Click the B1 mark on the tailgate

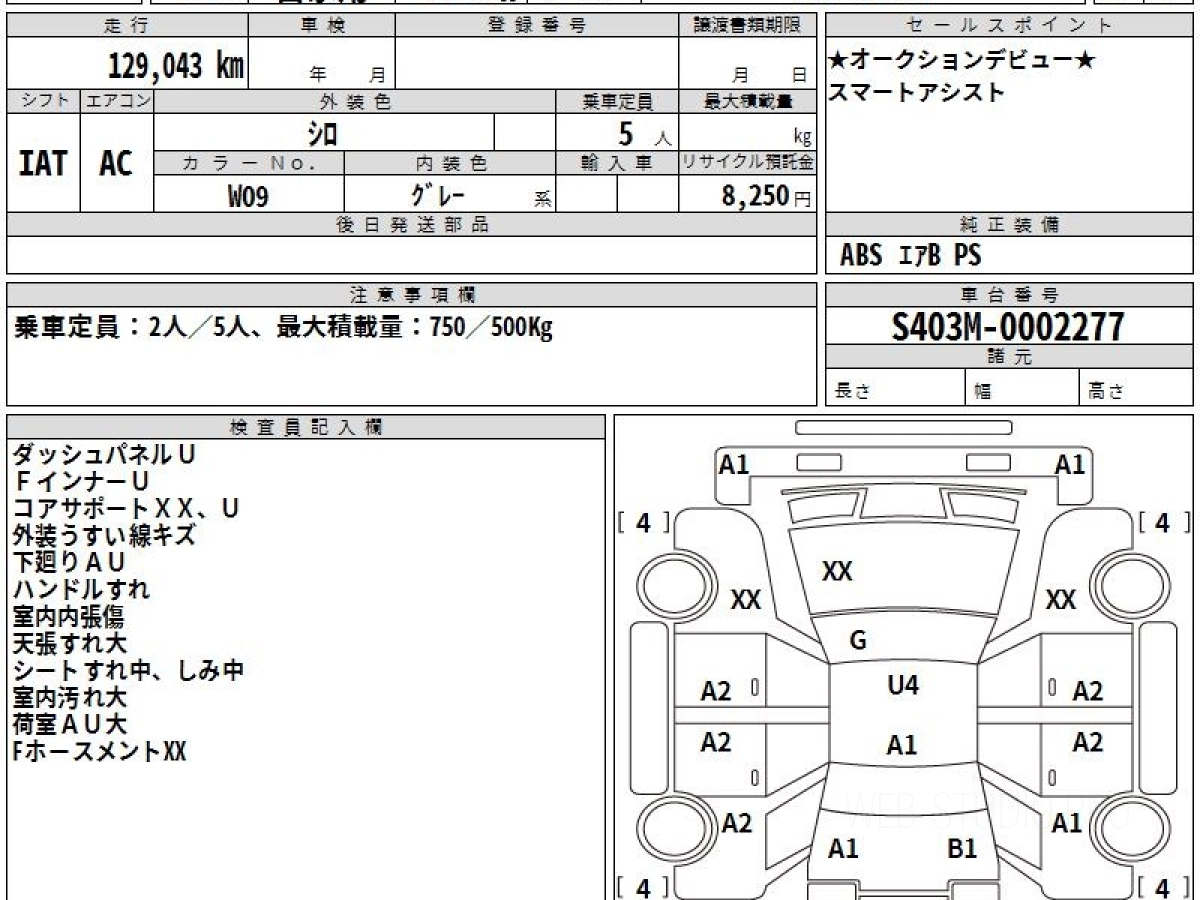(962, 849)
